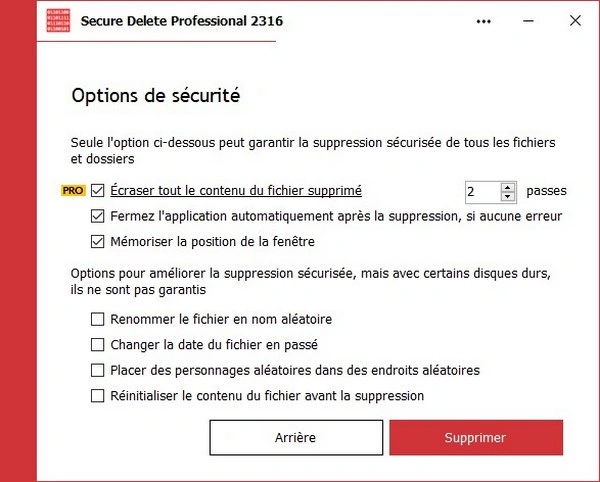Screen dimensions: 600x482
Task: Minimize the Secure Delete window
Action: tap(529, 21)
